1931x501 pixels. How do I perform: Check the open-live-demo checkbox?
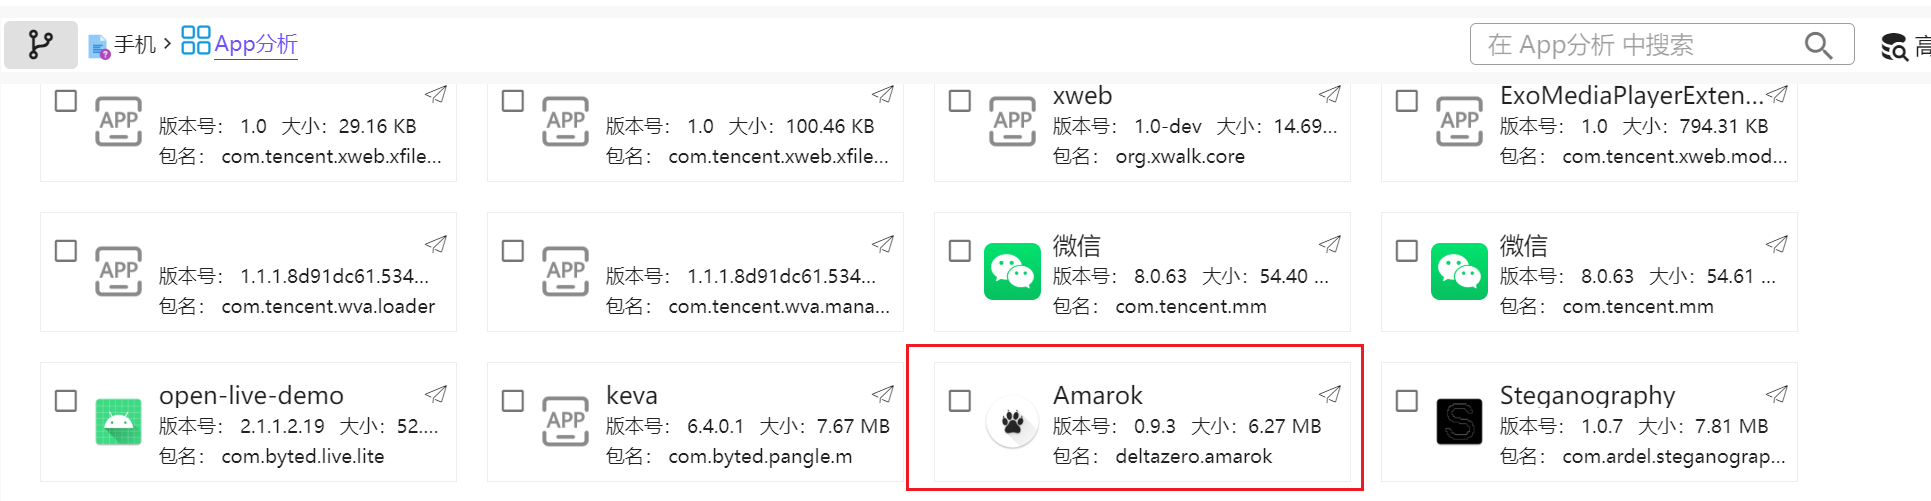66,401
